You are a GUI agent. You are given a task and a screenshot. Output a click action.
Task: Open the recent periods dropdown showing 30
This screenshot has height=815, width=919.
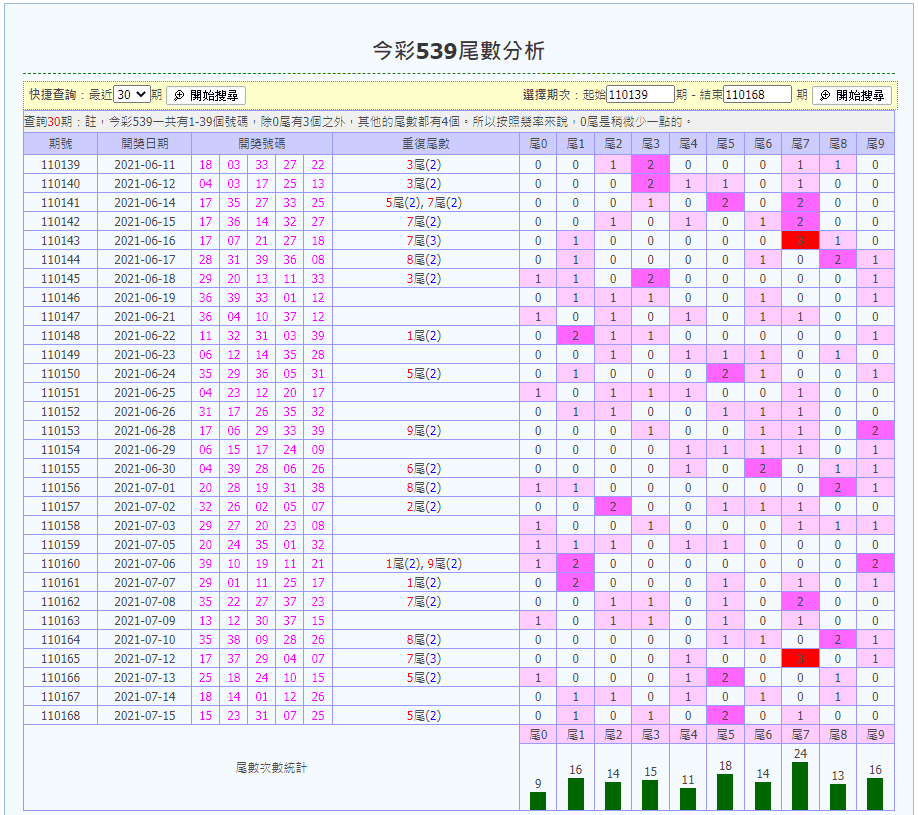(x=132, y=94)
